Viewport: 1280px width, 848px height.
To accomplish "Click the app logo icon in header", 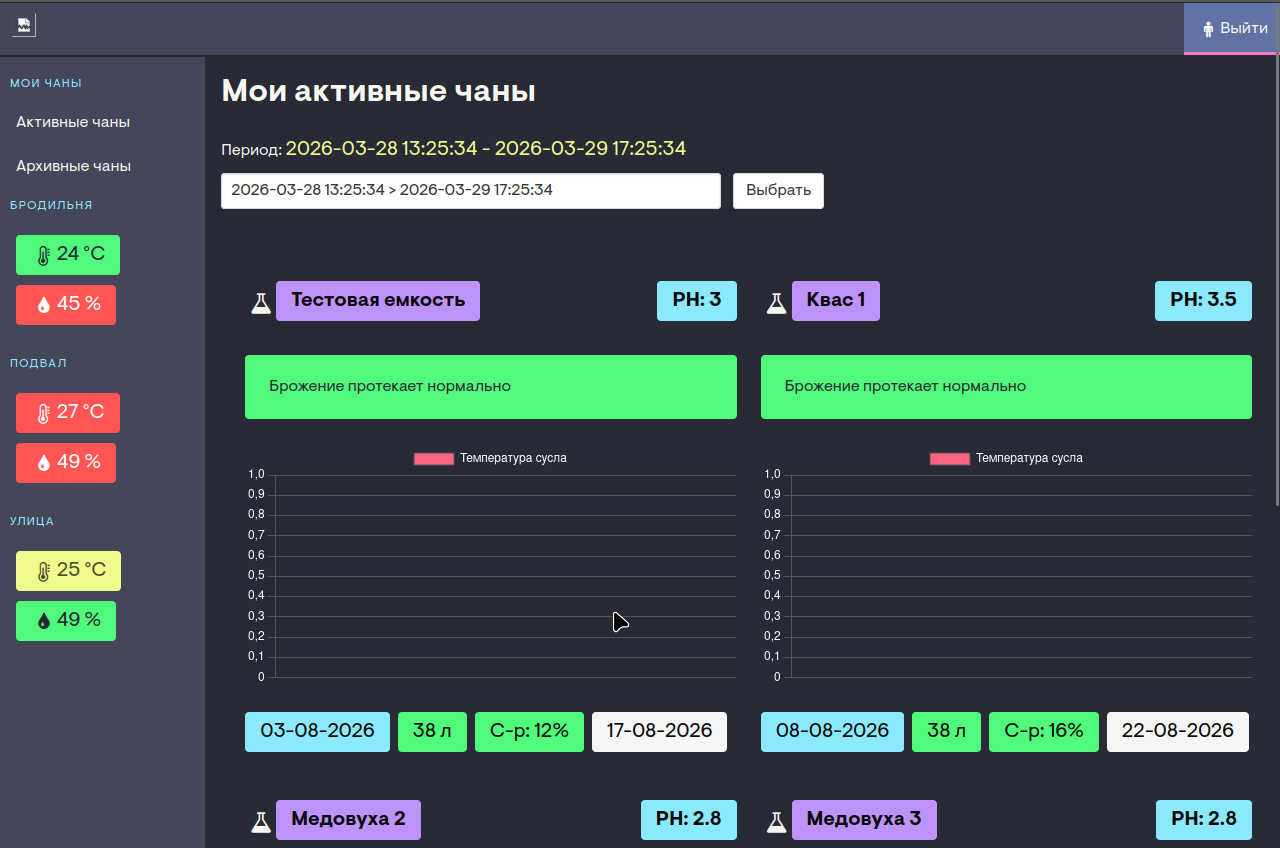I will 24,25.
